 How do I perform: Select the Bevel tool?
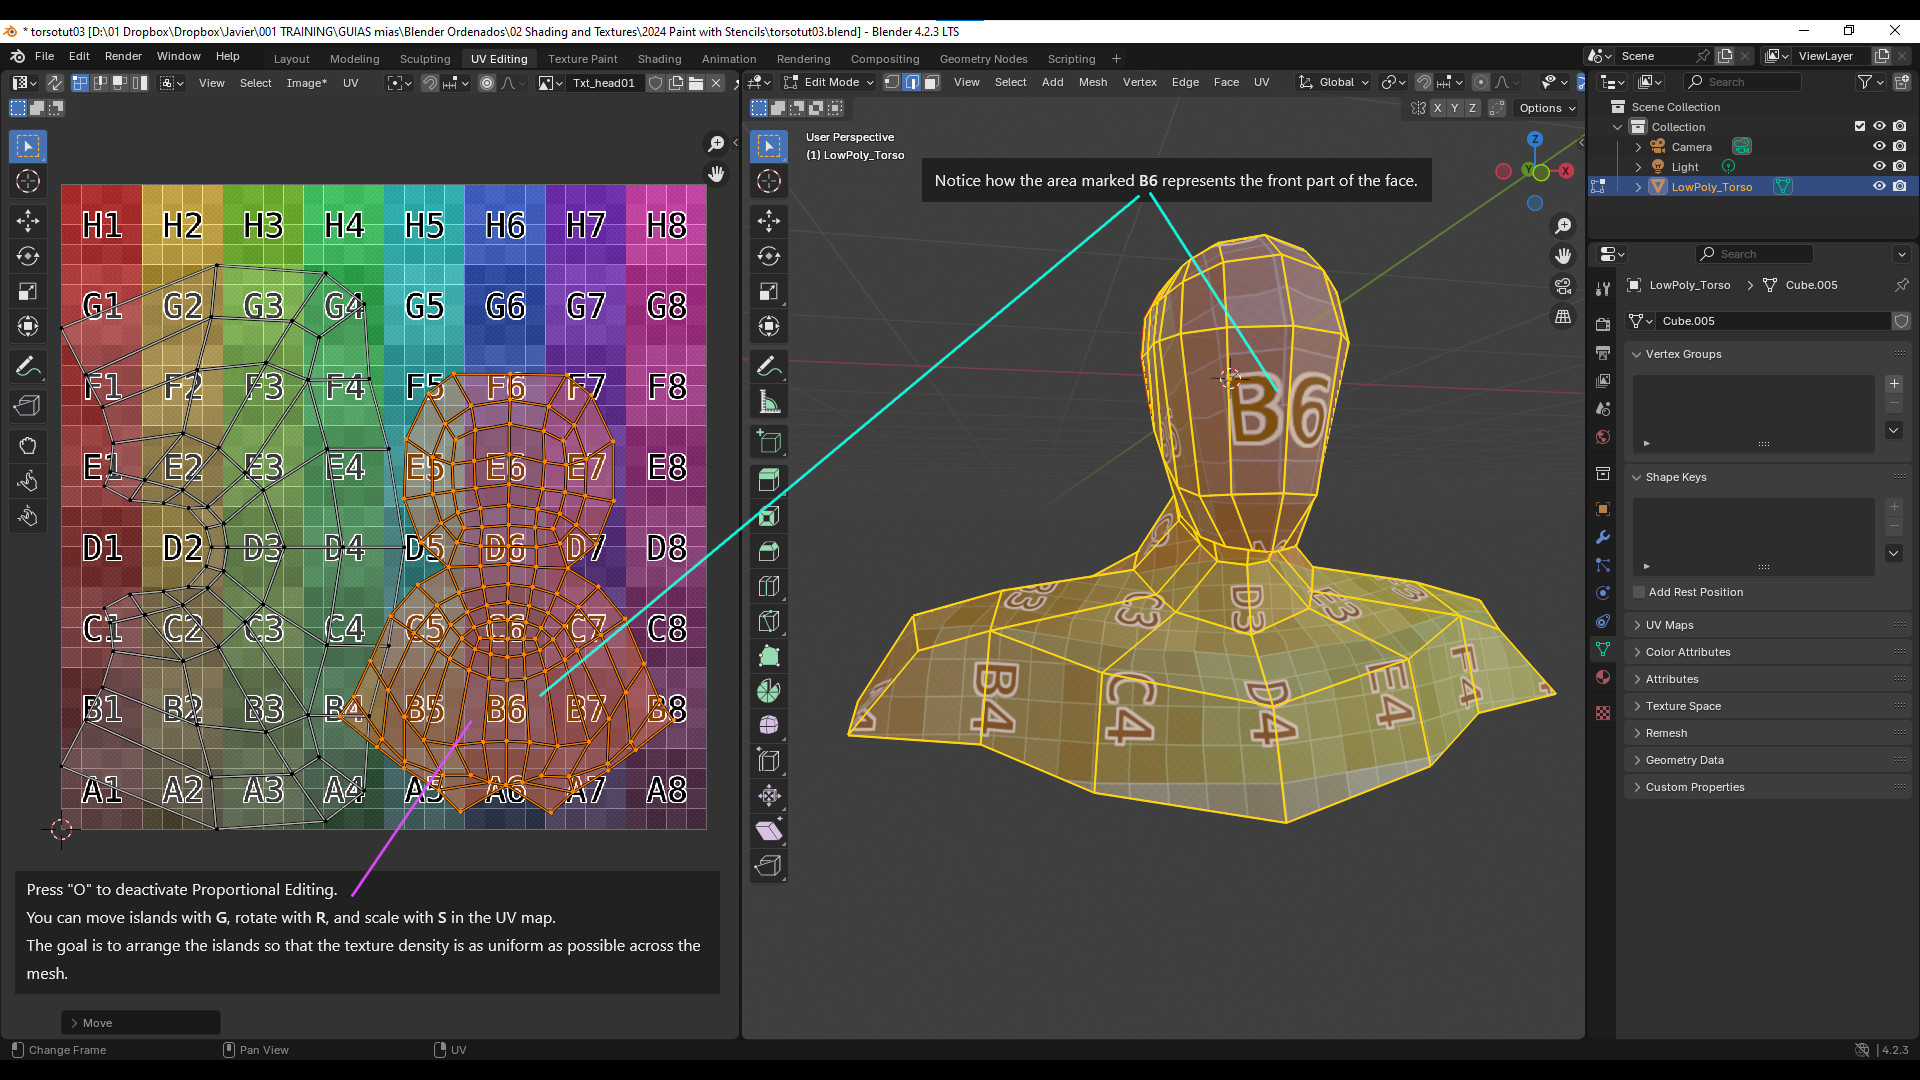click(x=769, y=551)
